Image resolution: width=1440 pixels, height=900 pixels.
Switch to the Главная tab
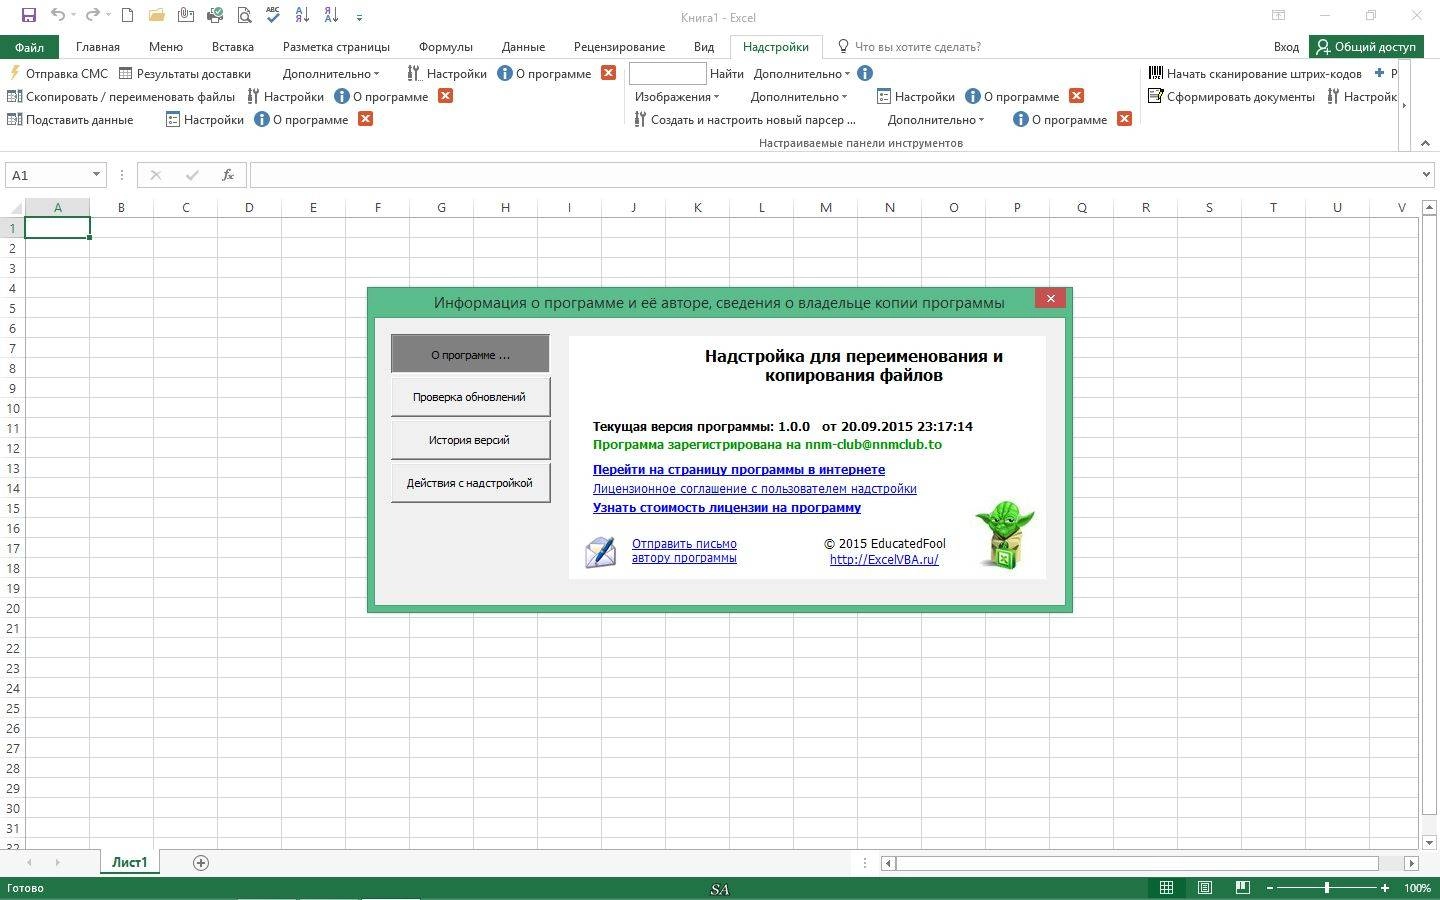[x=98, y=46]
